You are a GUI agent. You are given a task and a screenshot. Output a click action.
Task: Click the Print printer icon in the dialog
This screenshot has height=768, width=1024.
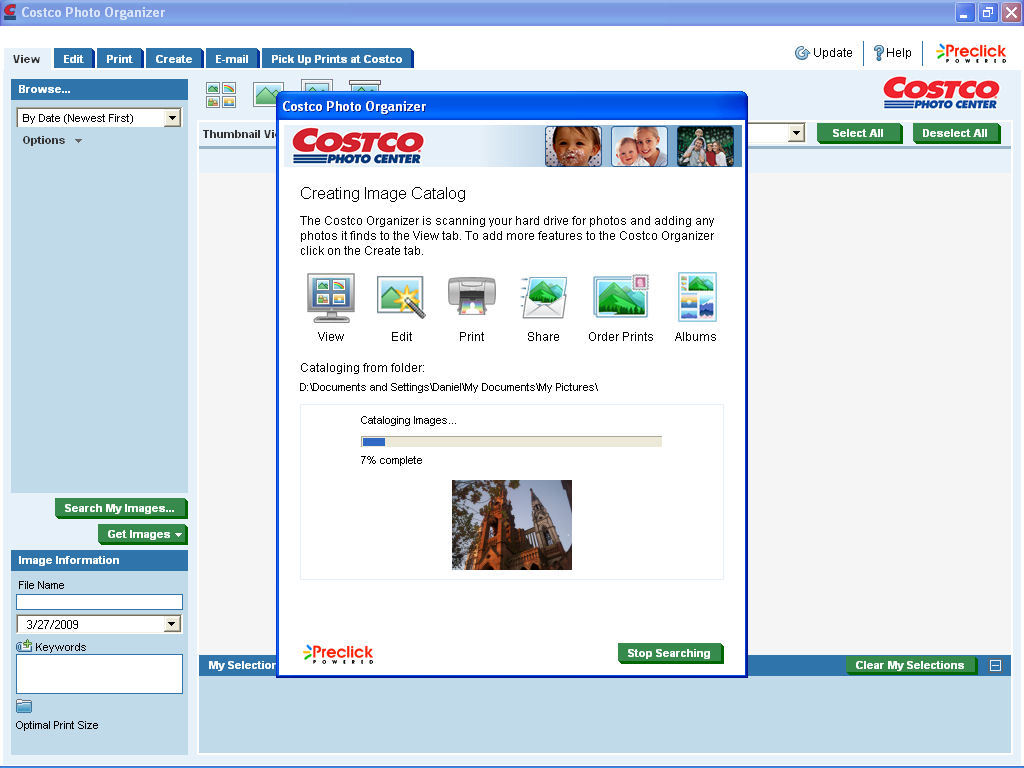tap(471, 298)
